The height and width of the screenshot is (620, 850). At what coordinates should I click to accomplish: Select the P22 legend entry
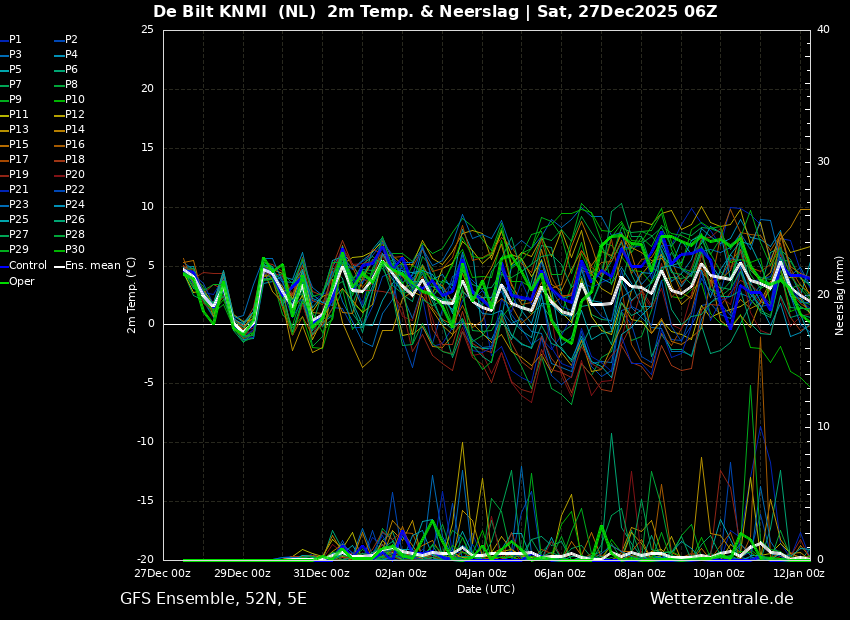(74, 190)
